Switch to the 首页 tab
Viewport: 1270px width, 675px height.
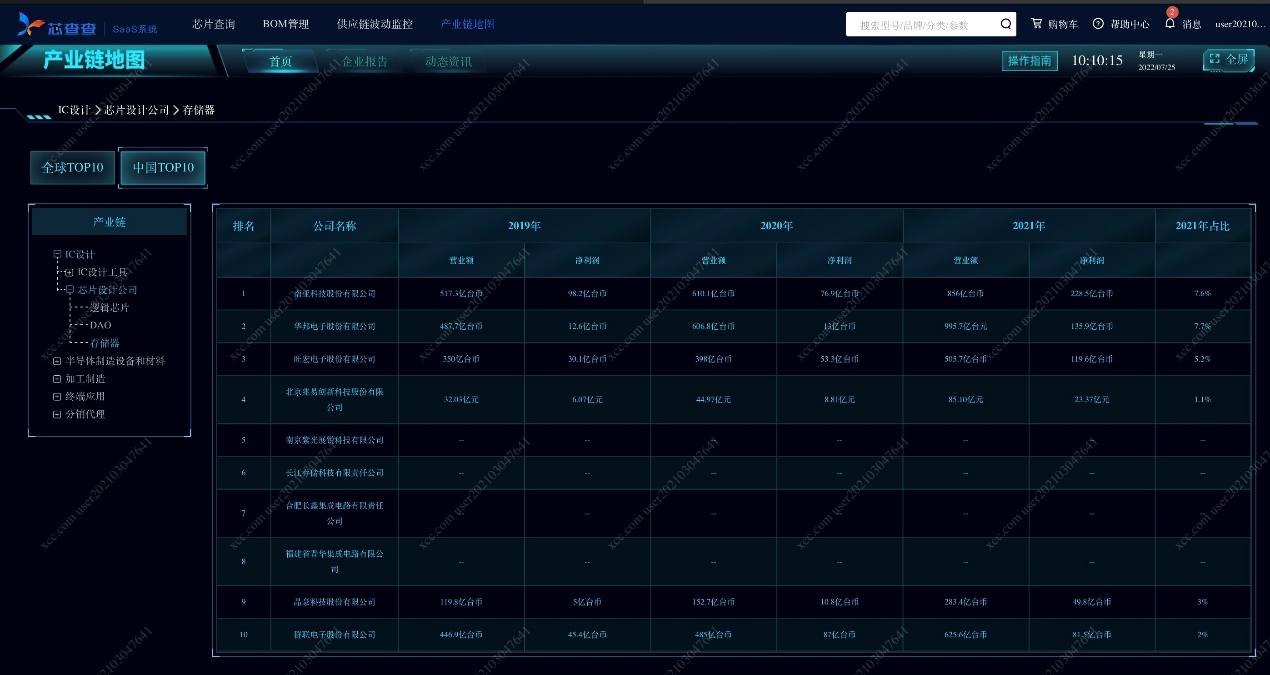[281, 62]
